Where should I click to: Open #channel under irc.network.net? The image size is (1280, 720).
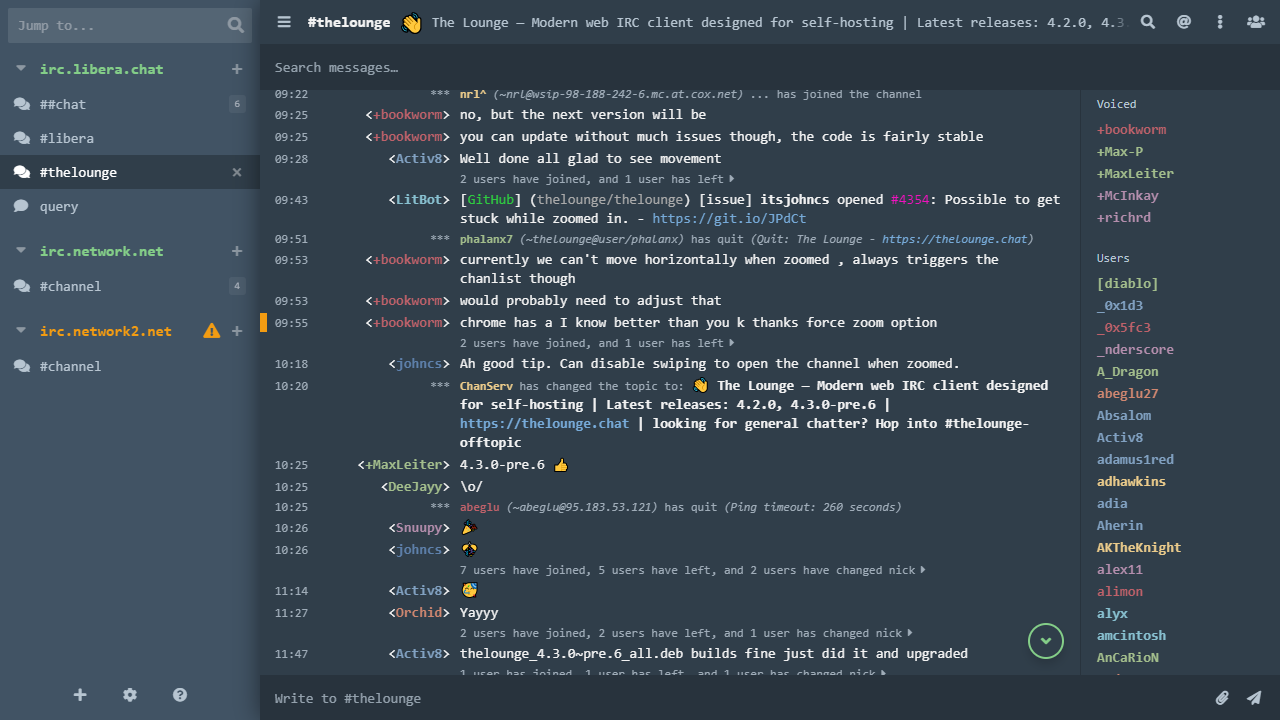[130, 286]
